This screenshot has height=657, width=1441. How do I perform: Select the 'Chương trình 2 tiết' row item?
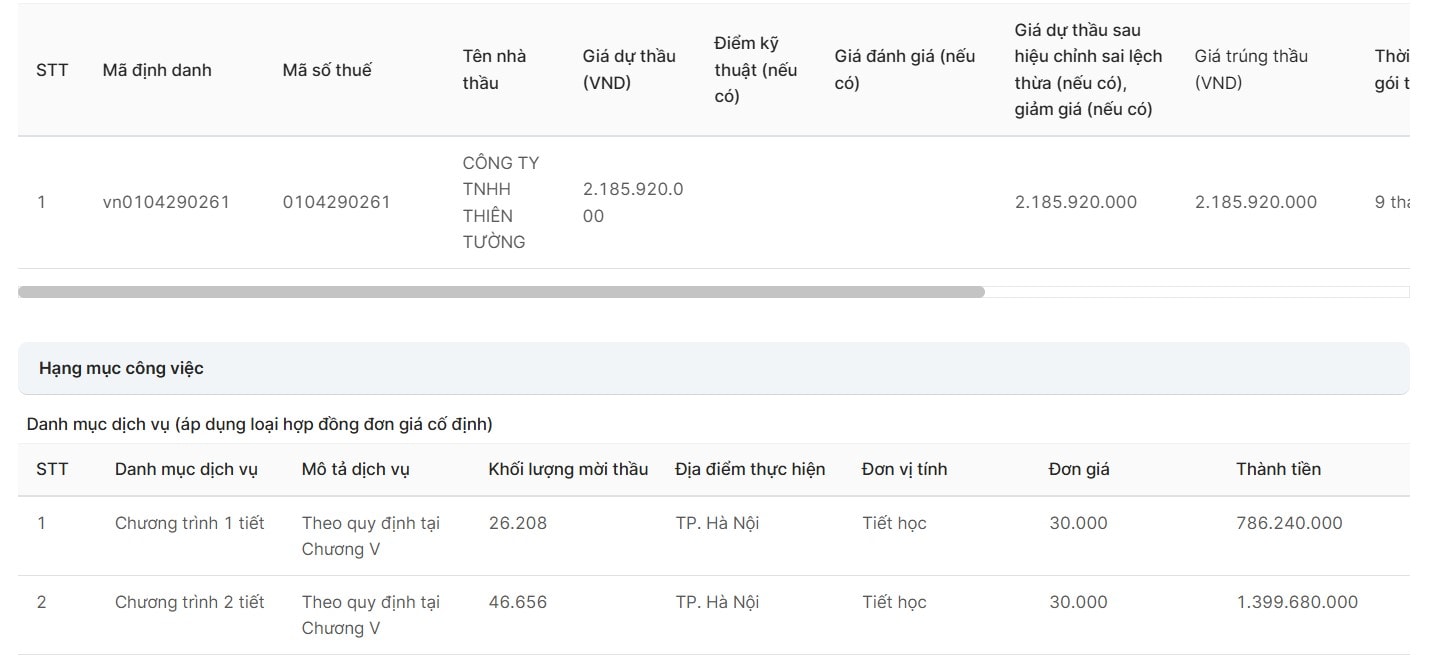(x=189, y=602)
